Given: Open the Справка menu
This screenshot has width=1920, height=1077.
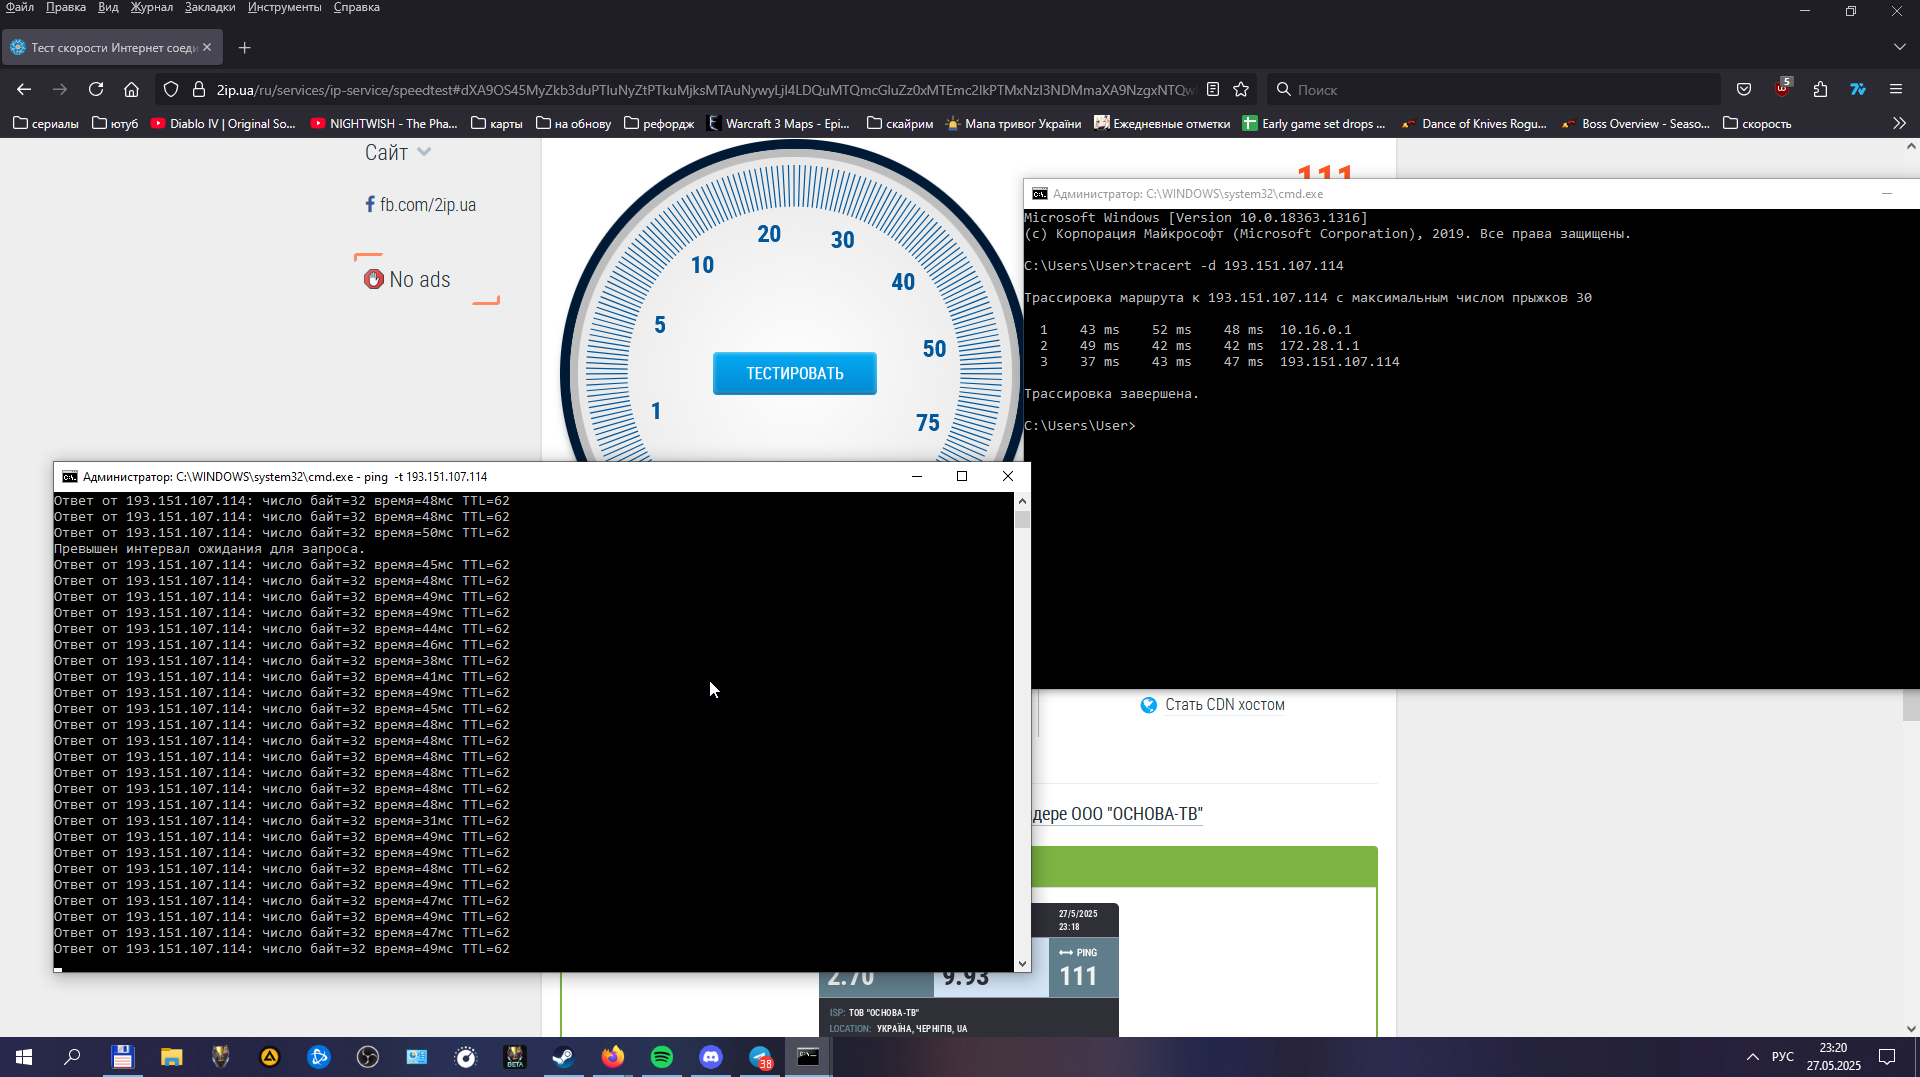Looking at the screenshot, I should [x=357, y=8].
